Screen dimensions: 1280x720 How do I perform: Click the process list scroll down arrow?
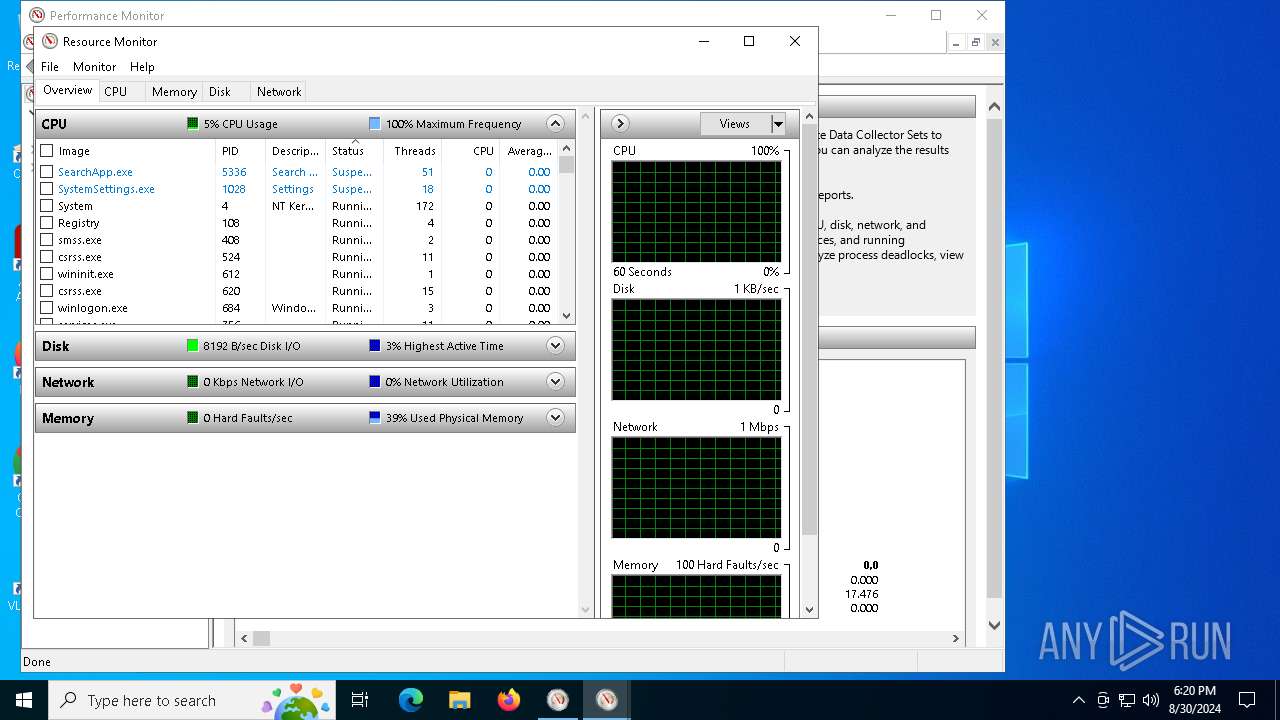click(x=567, y=315)
